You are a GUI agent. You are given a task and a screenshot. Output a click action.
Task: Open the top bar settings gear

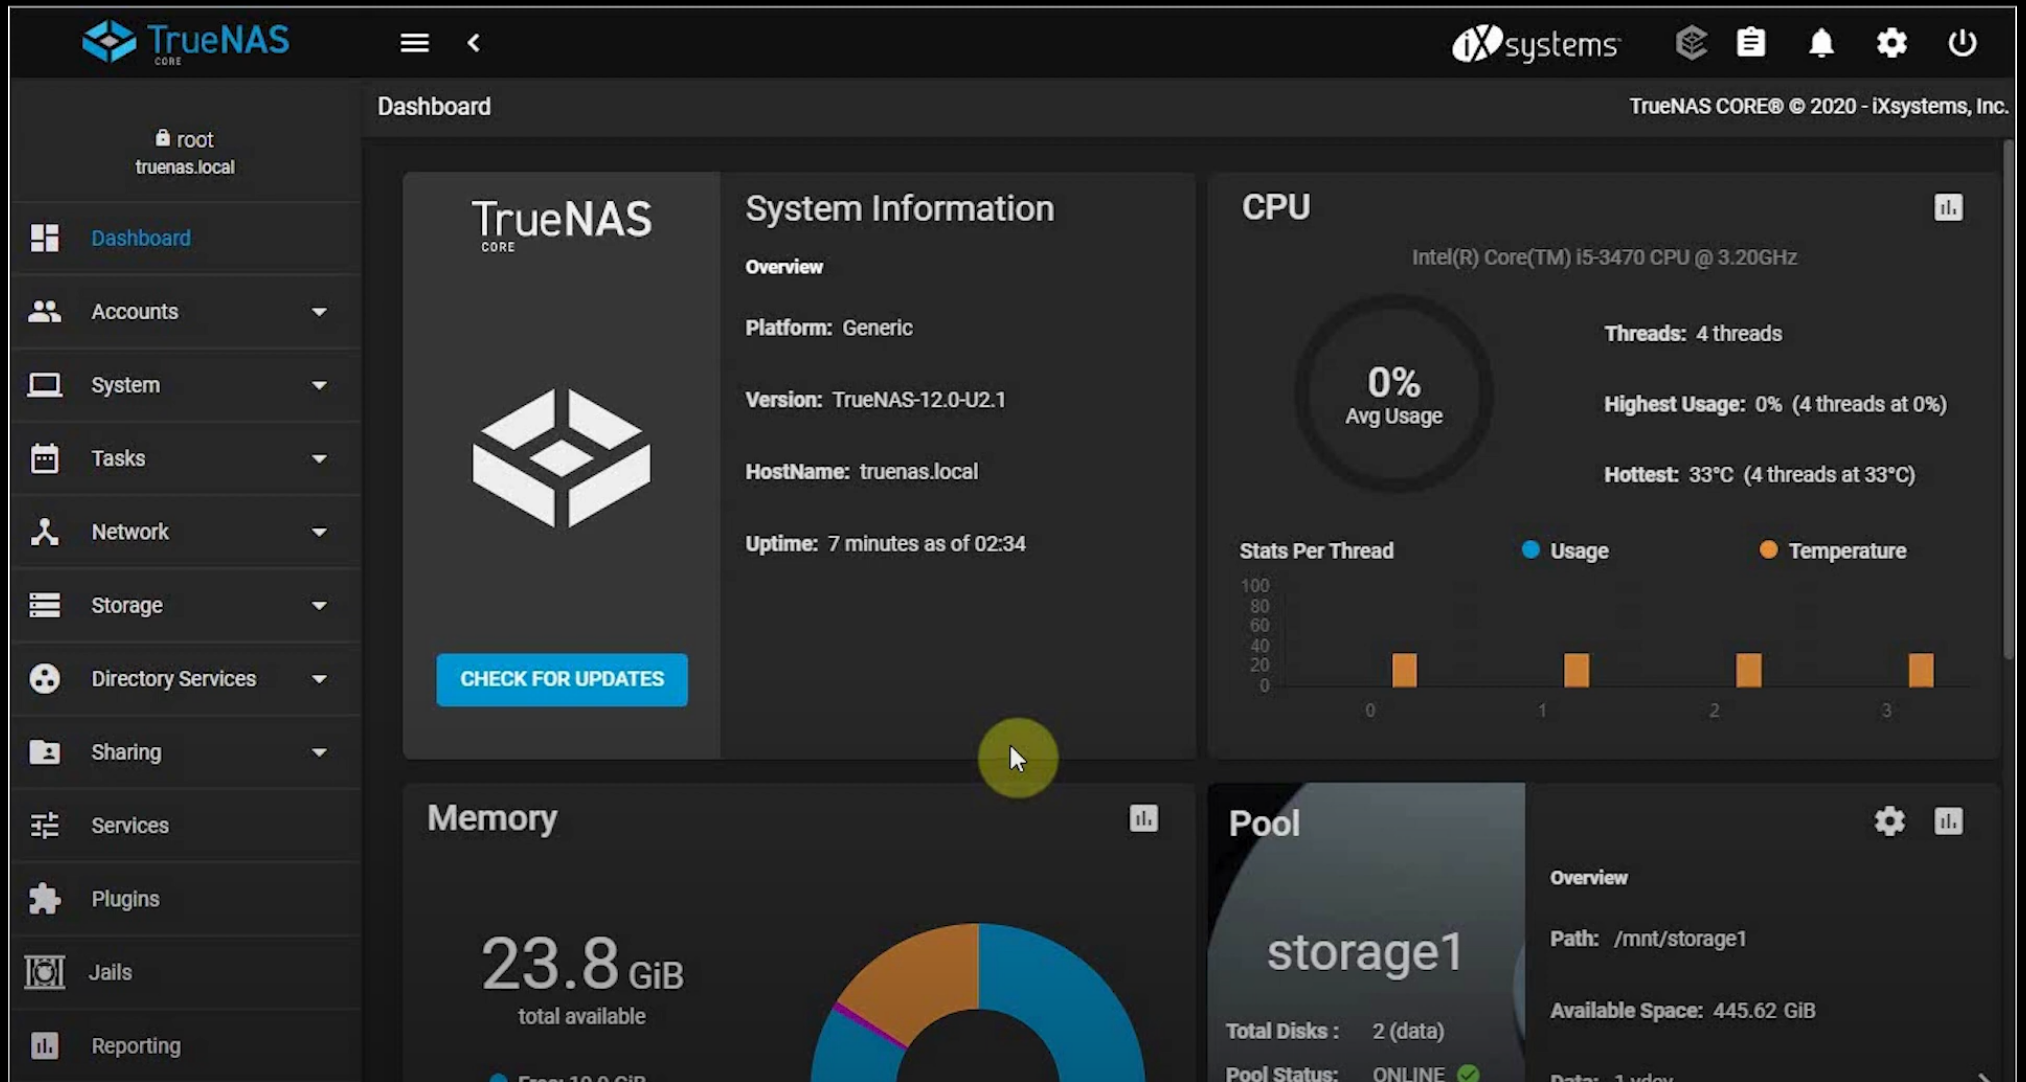[1891, 43]
